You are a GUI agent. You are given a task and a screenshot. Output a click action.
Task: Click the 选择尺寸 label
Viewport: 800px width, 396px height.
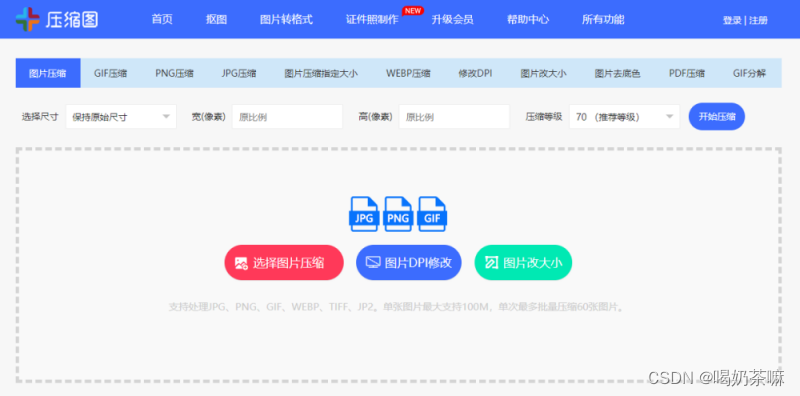[40, 117]
